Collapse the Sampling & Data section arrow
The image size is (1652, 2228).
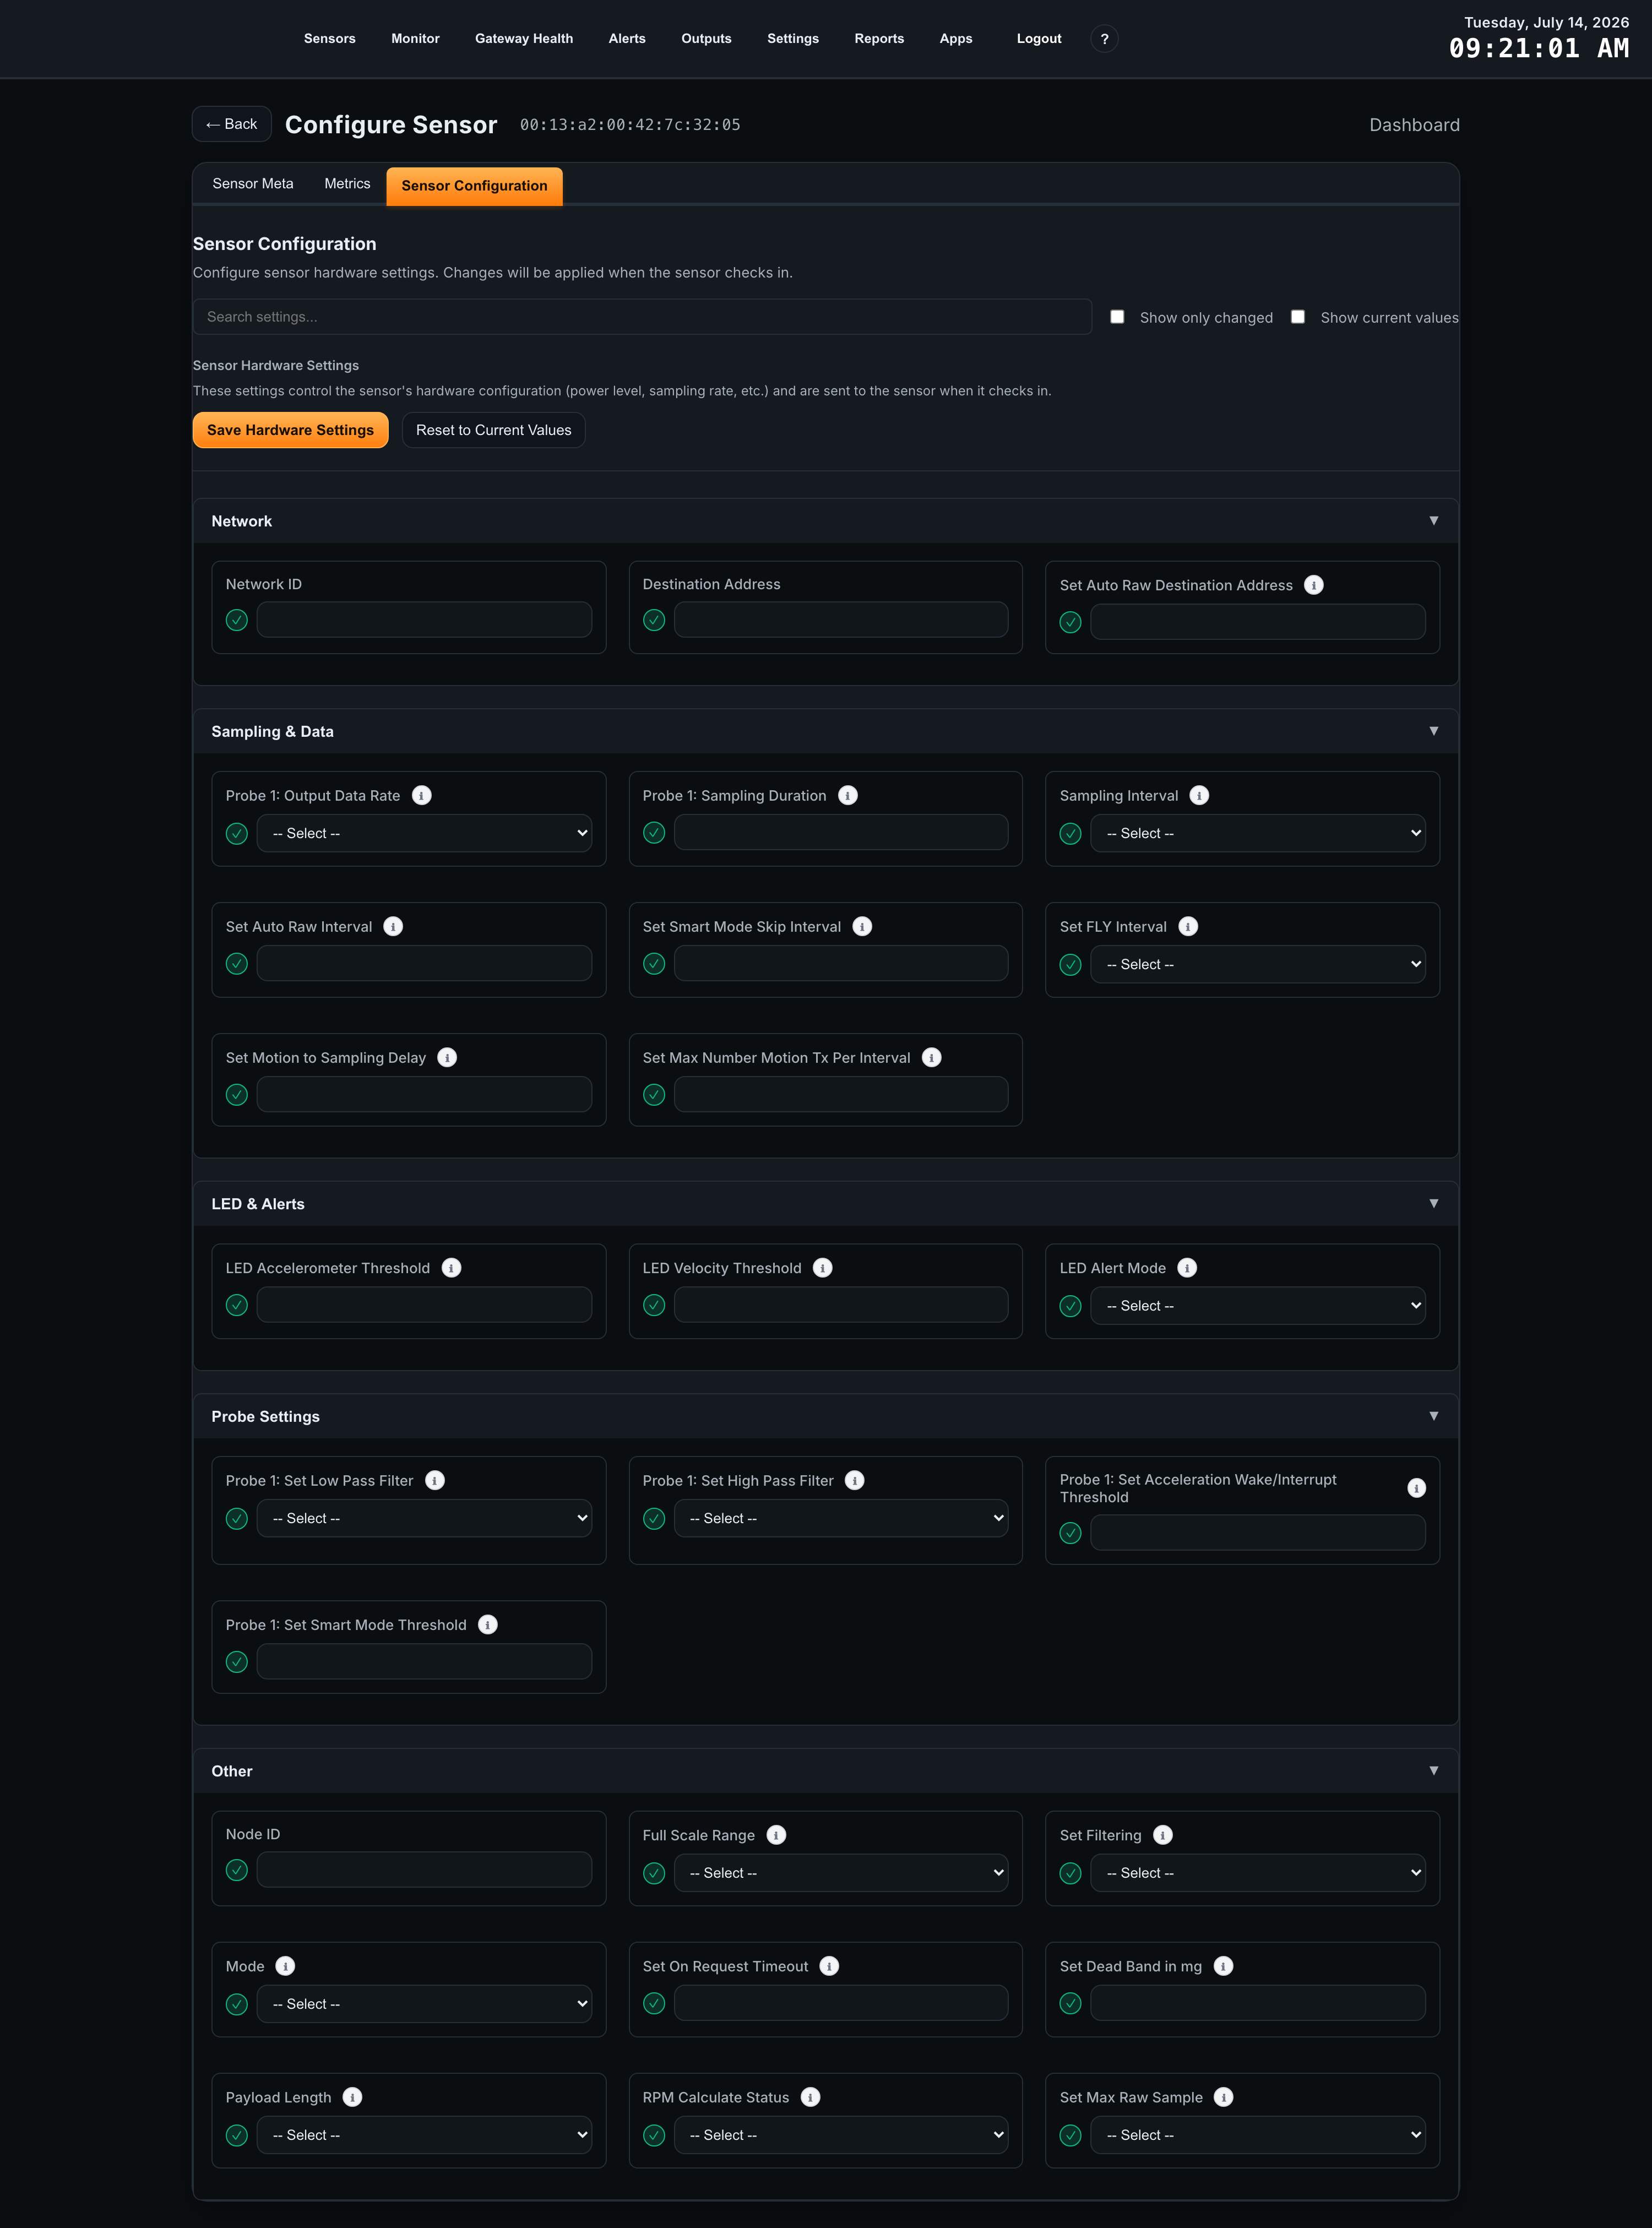[x=1434, y=731]
